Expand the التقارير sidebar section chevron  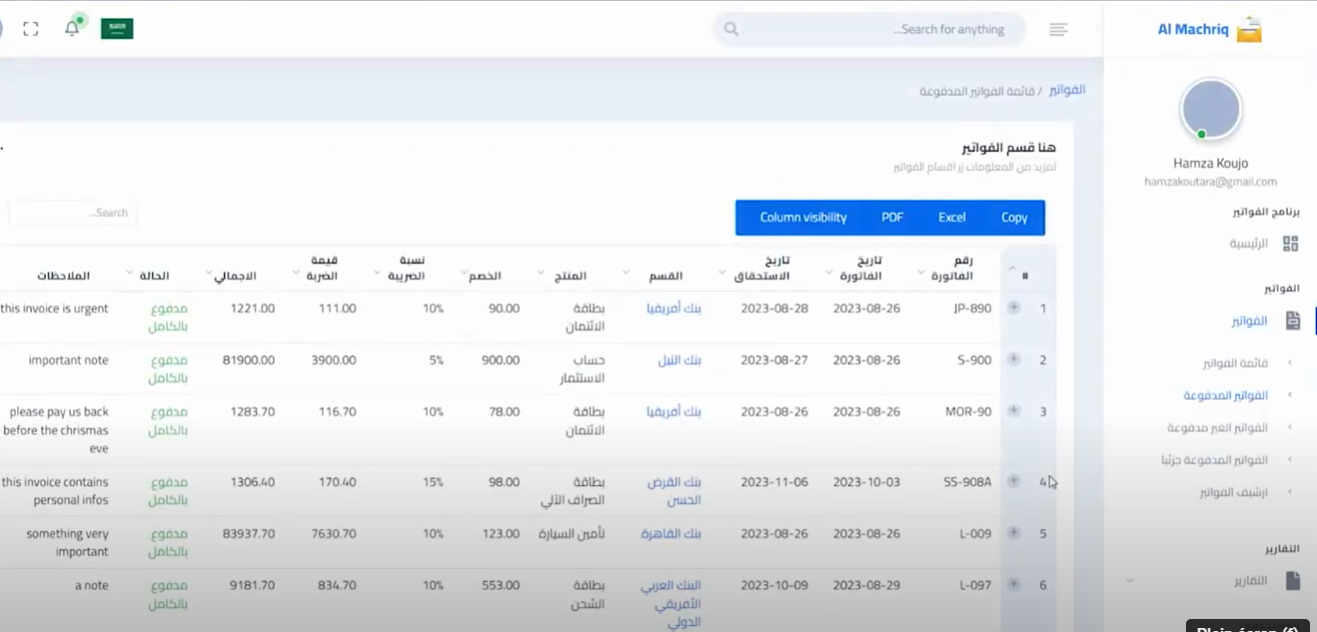point(1129,580)
